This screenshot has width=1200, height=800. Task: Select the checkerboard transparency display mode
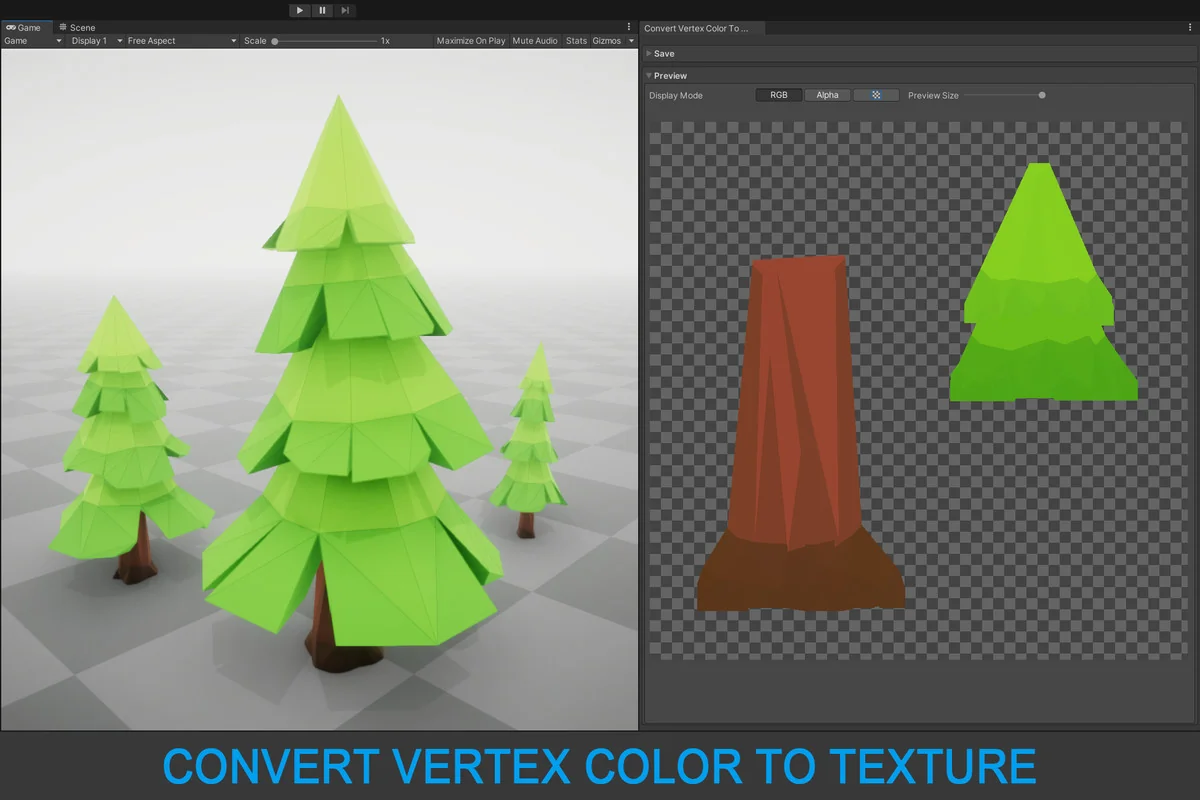pyautogui.click(x=875, y=94)
